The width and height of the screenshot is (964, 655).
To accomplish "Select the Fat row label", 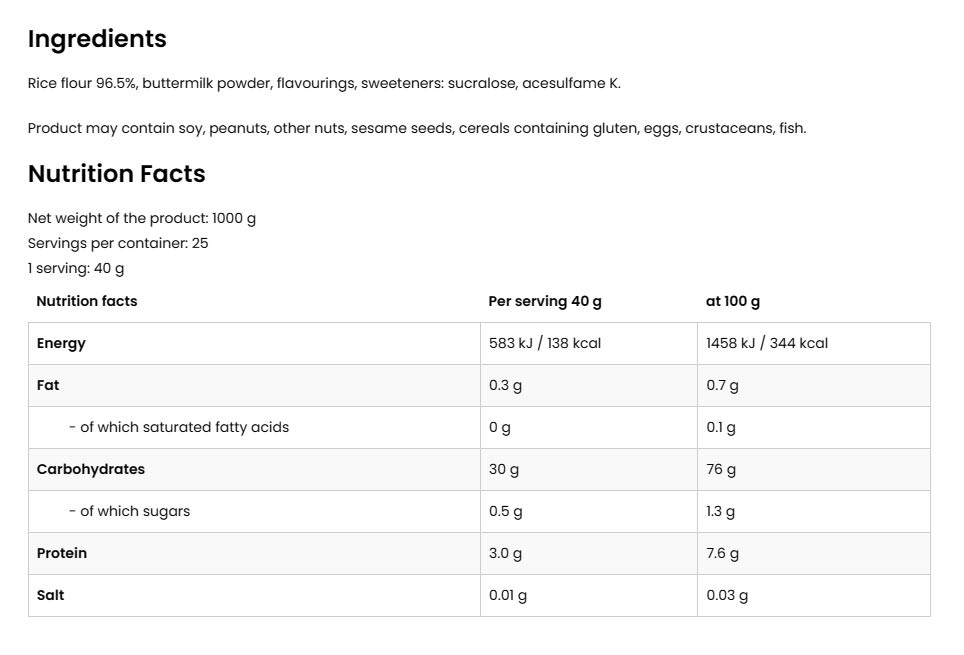I will click(48, 385).
